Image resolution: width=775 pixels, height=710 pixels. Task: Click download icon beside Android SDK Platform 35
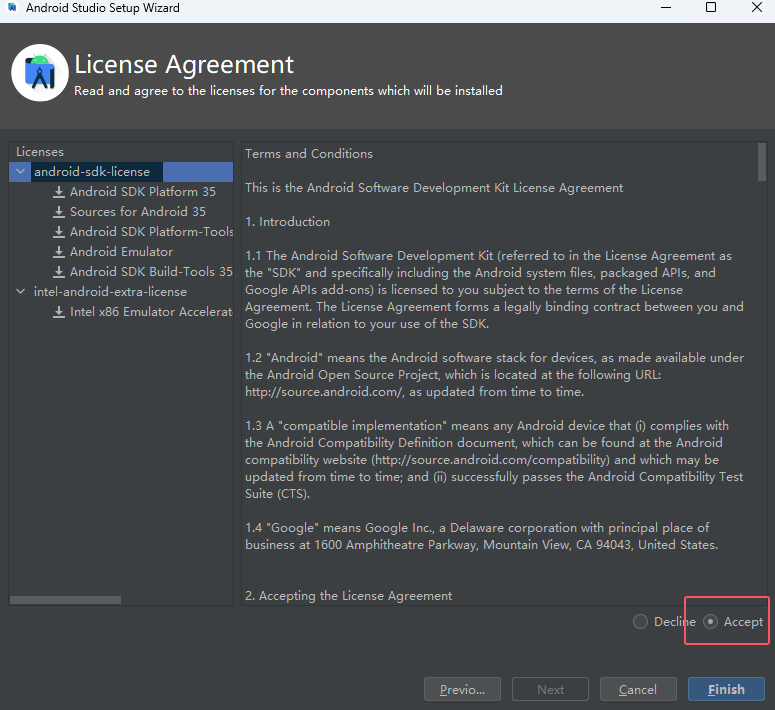(x=59, y=192)
